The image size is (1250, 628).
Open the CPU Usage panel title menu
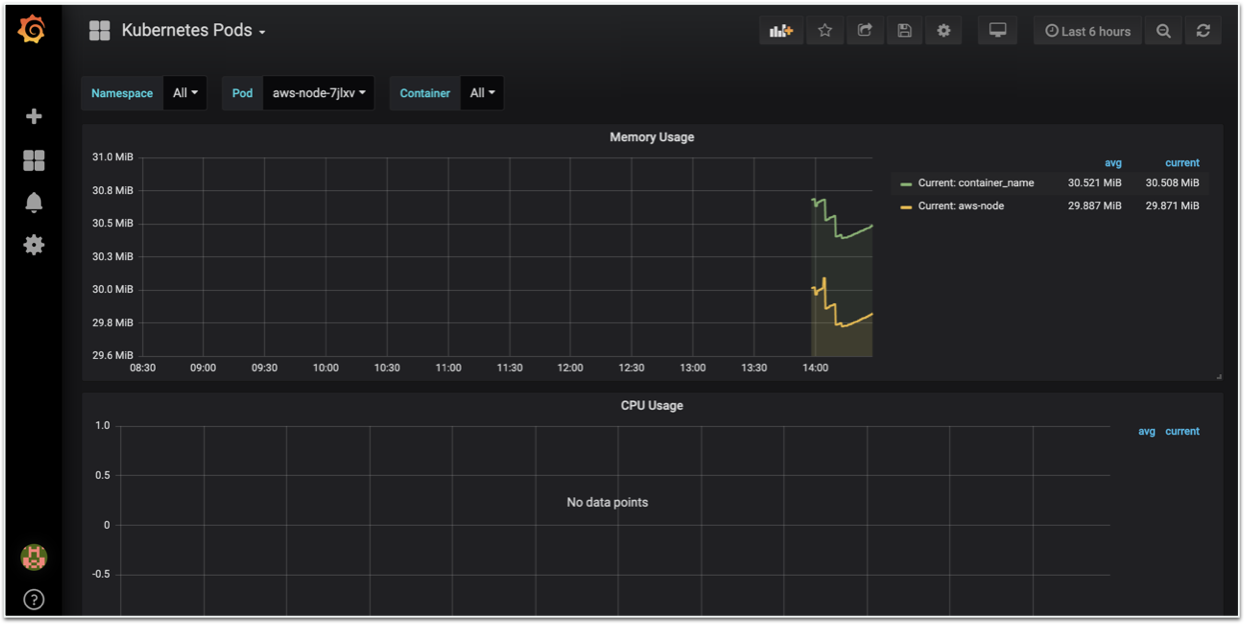652,406
